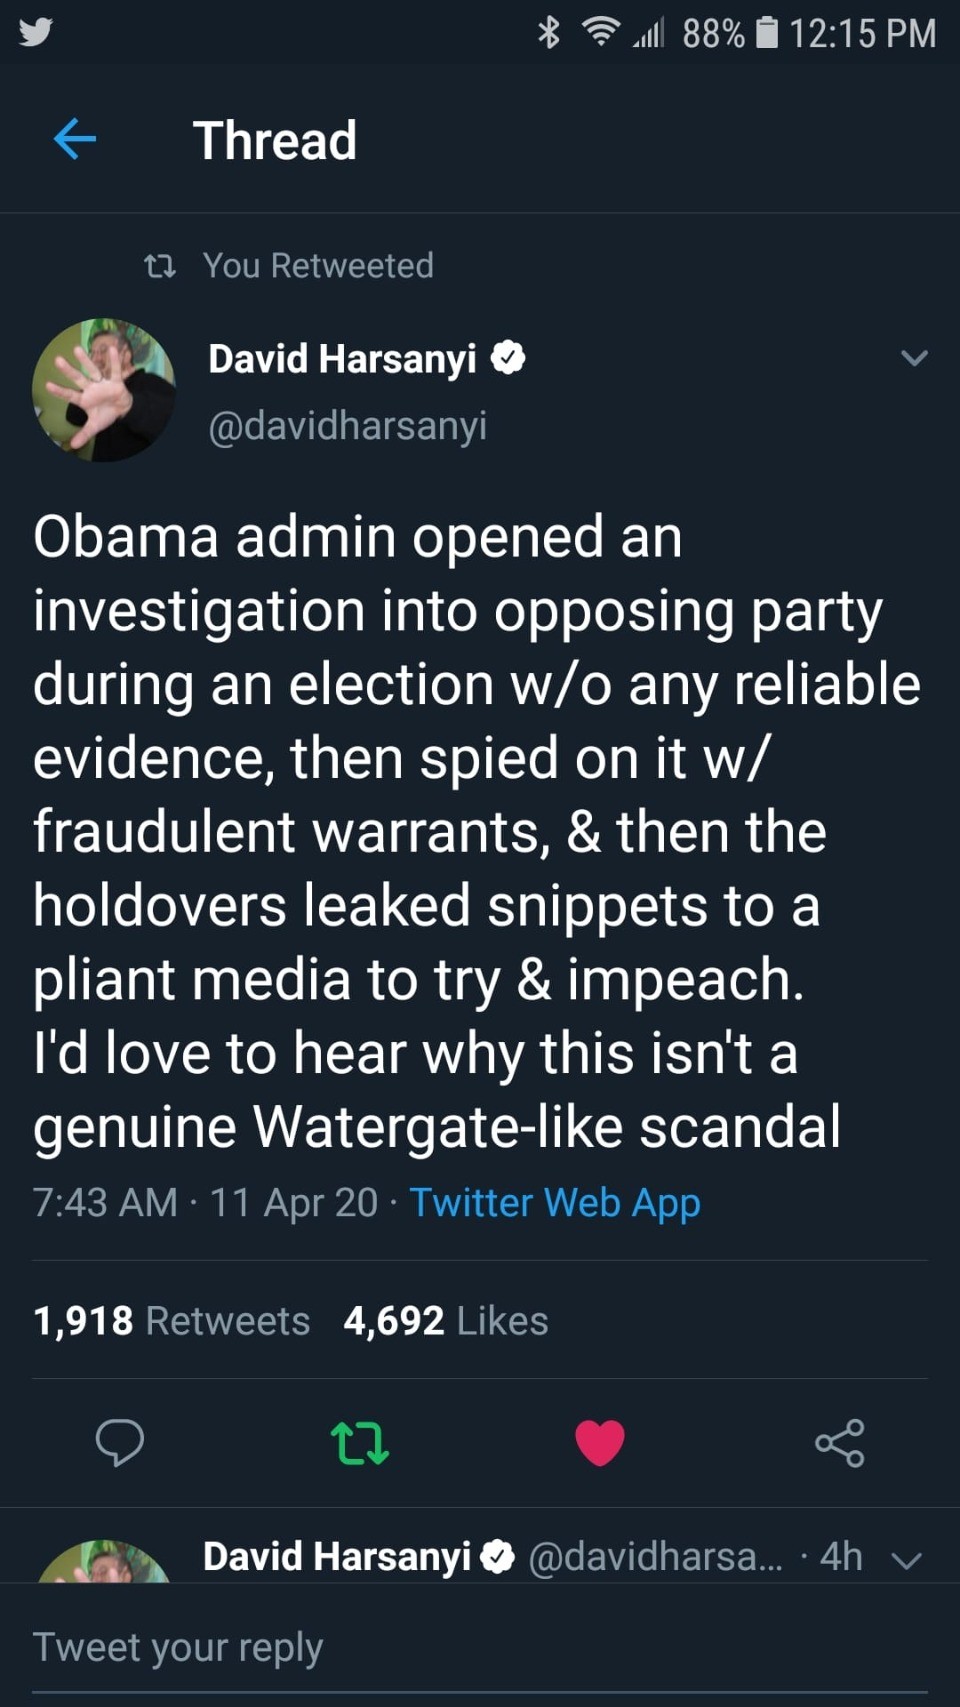Undo retweet with the green retweet icon

pos(359,1442)
